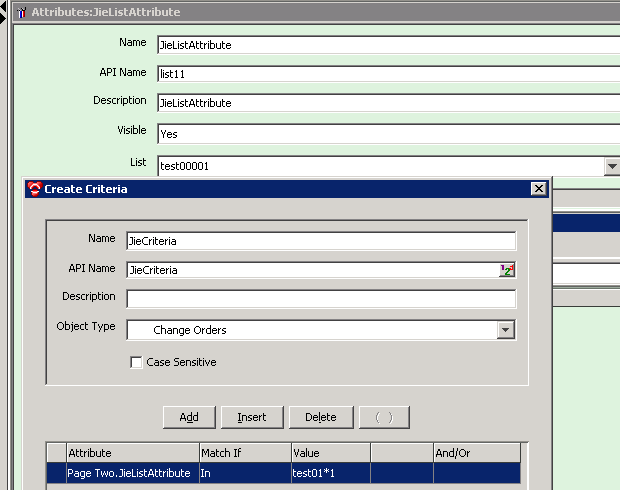Click the parentheses ( ) button

click(x=384, y=417)
